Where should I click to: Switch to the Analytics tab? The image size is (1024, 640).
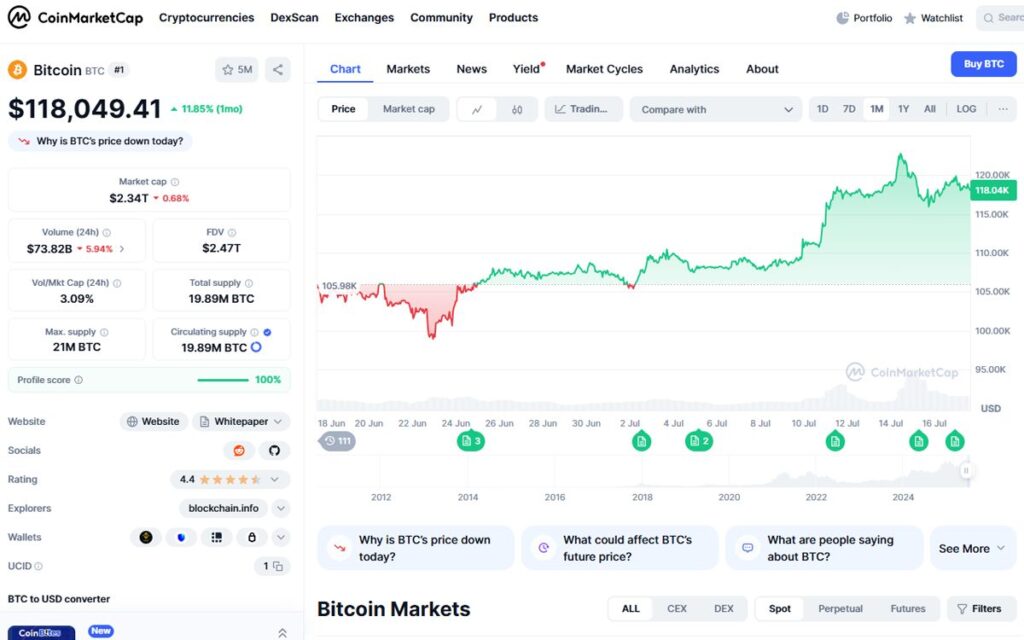click(694, 69)
